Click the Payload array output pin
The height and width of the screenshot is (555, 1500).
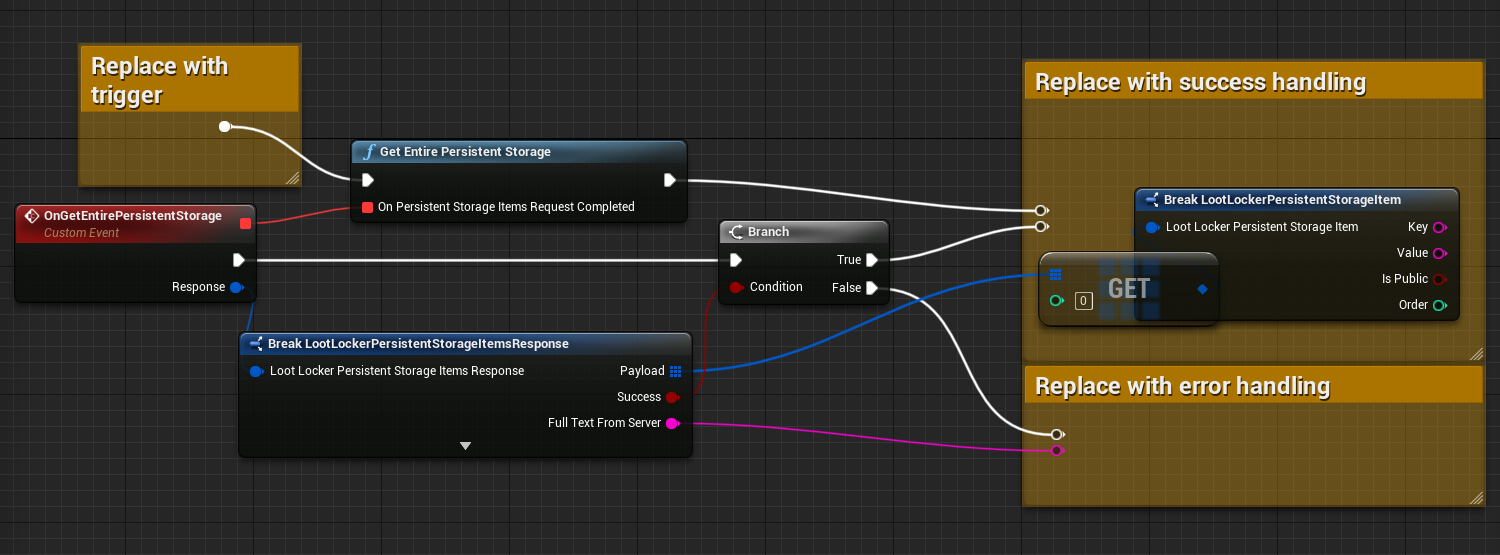[676, 371]
